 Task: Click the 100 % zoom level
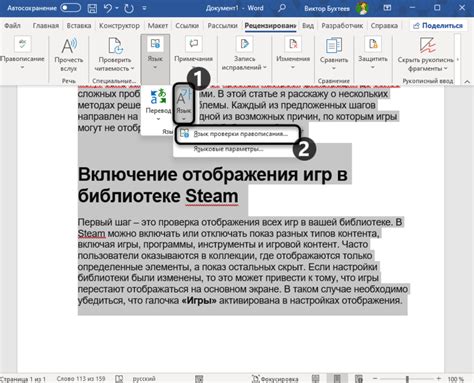tap(455, 379)
